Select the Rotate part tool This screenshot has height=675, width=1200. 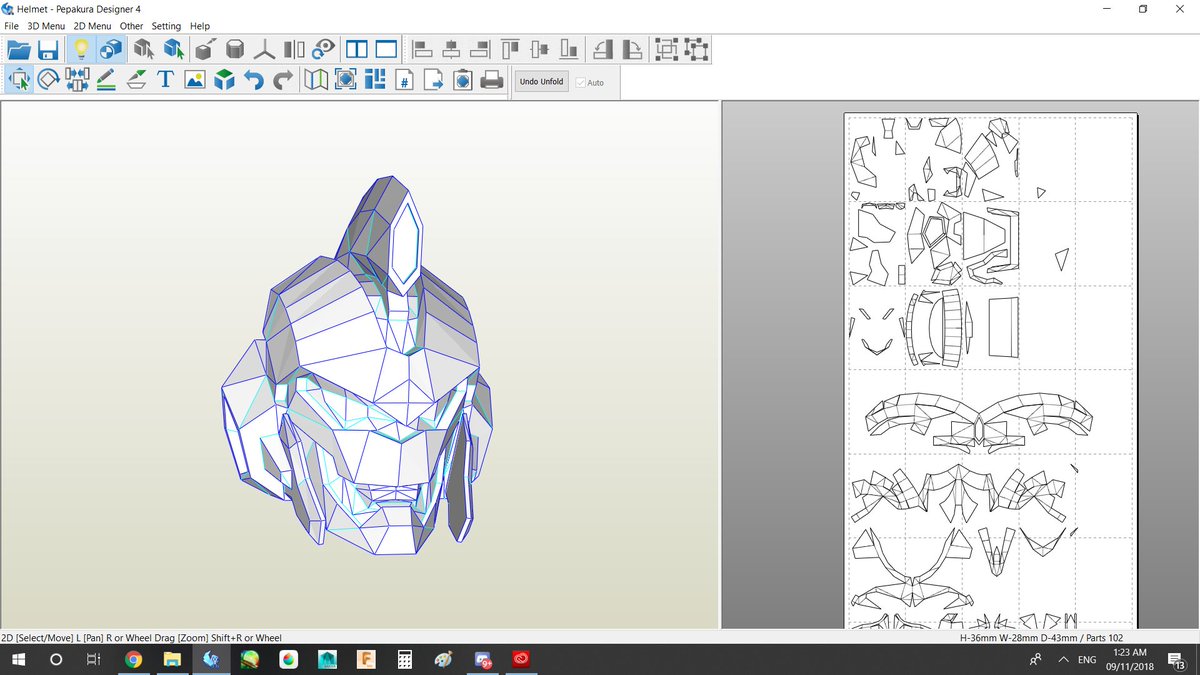48,80
